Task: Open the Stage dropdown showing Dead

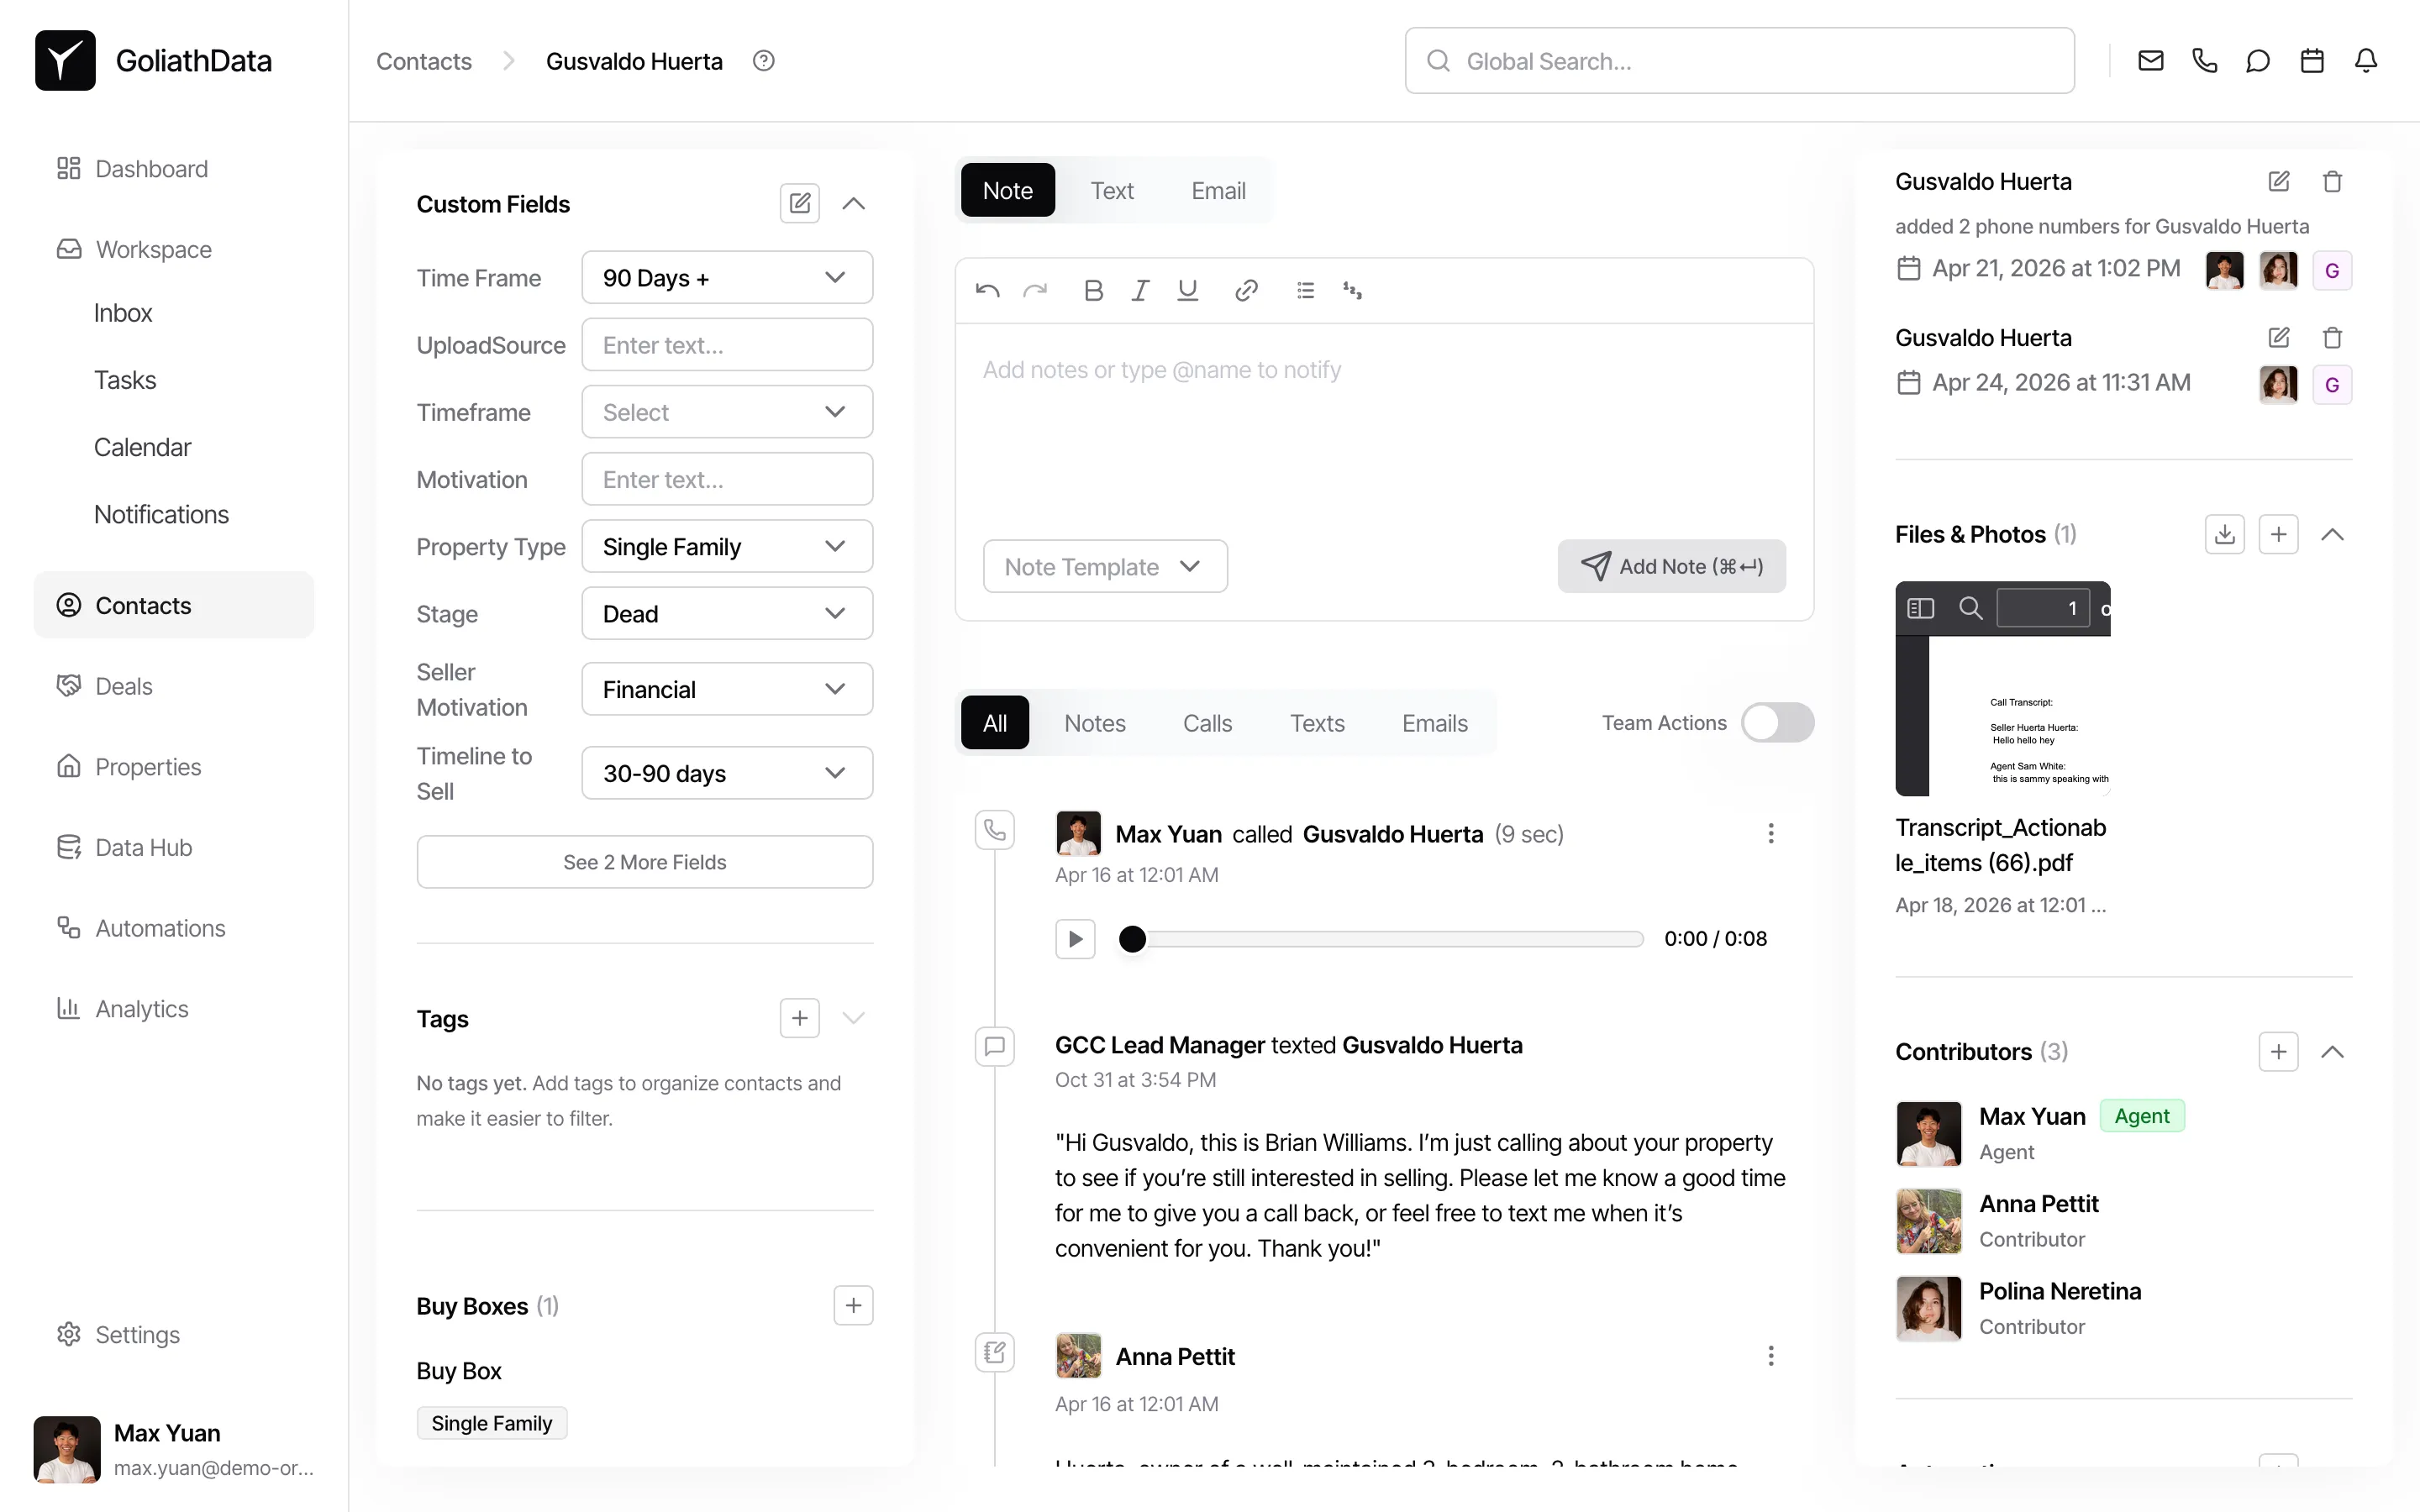Action: 726,614
